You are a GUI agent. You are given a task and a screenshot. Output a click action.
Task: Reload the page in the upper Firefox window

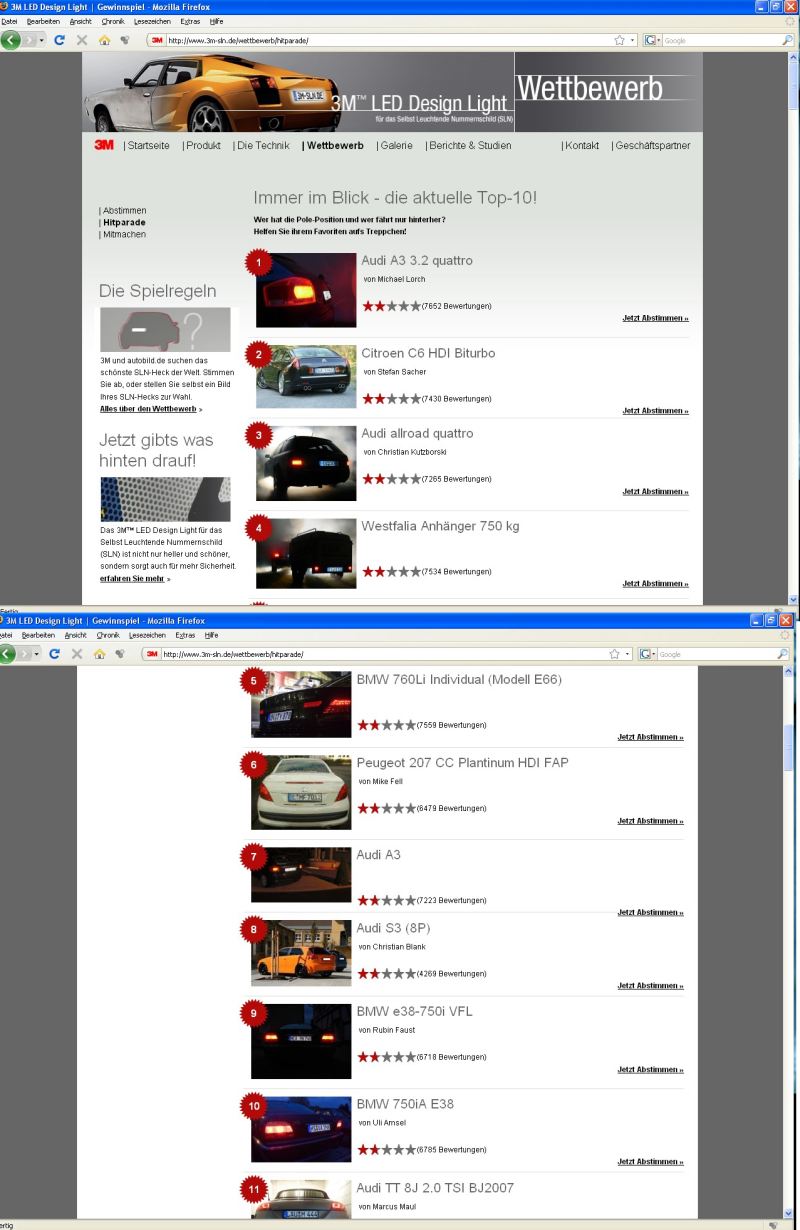pos(61,40)
